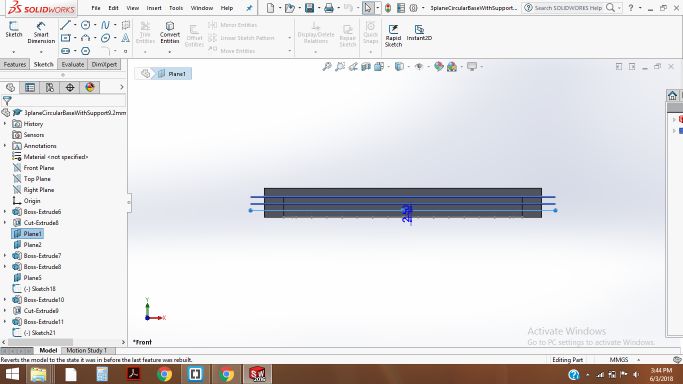Open the Spline tool dropdown arrow

(115, 25)
